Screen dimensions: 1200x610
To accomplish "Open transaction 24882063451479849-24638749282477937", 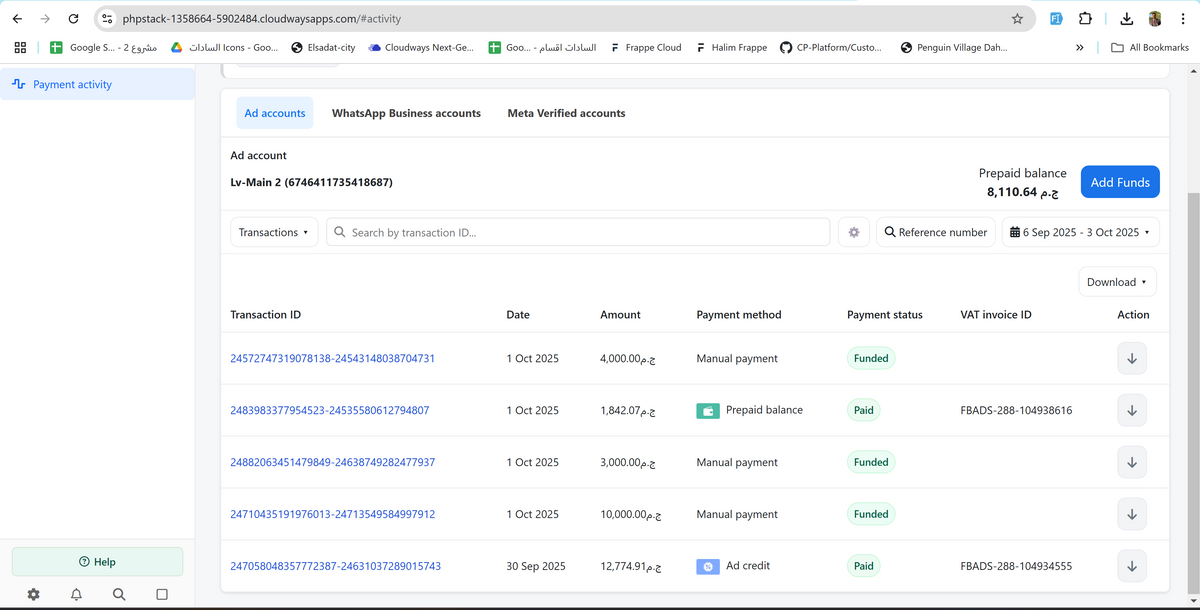I will point(332,462).
